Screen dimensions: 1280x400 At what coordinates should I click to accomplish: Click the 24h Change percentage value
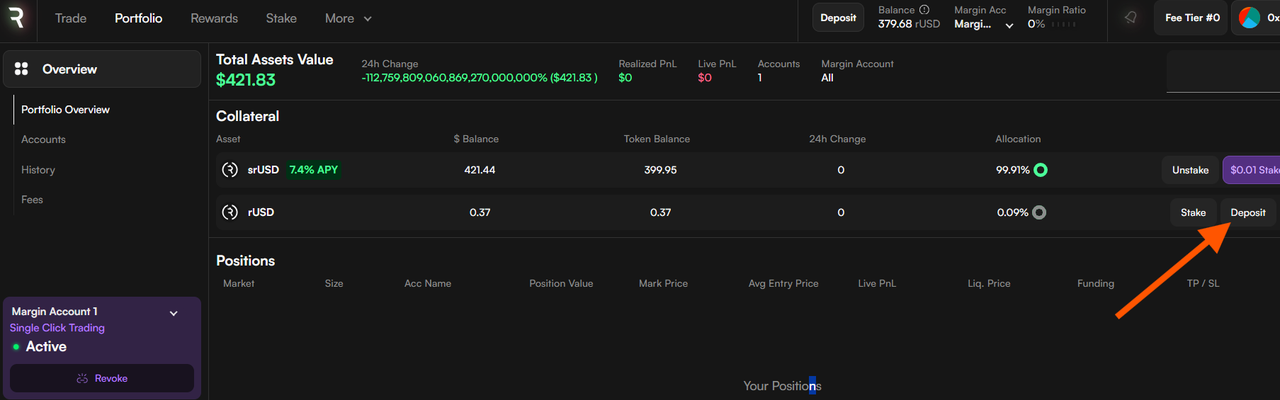[480, 78]
